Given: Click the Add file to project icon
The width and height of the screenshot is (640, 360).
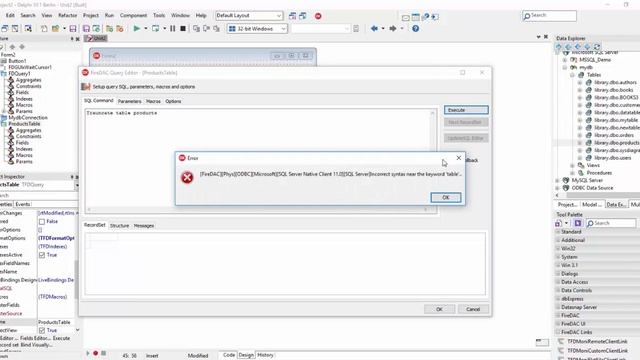Looking at the screenshot, I should click(109, 29).
